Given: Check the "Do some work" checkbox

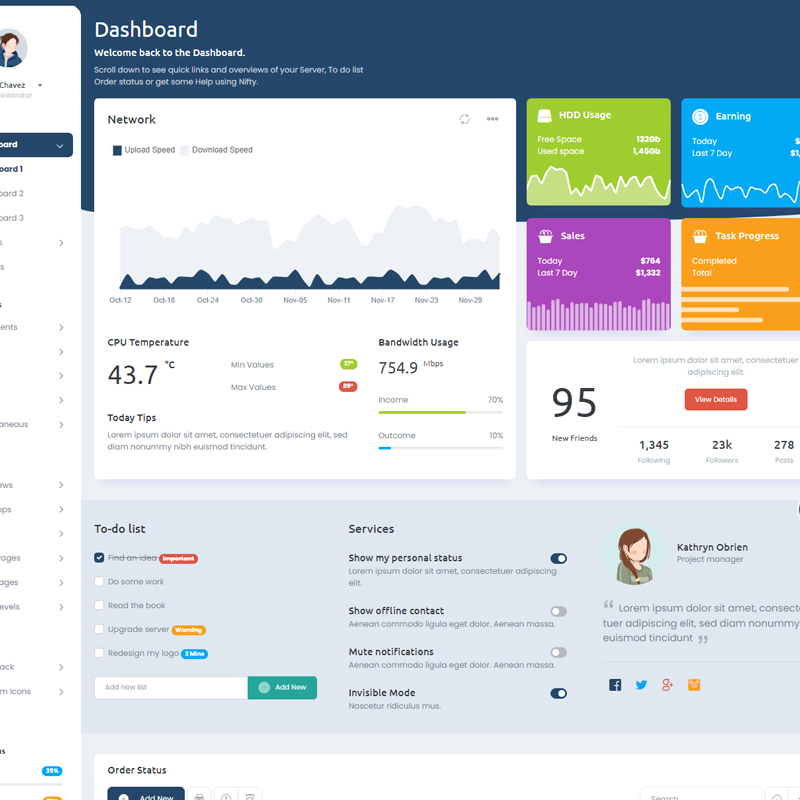Looking at the screenshot, I should click(x=99, y=582).
